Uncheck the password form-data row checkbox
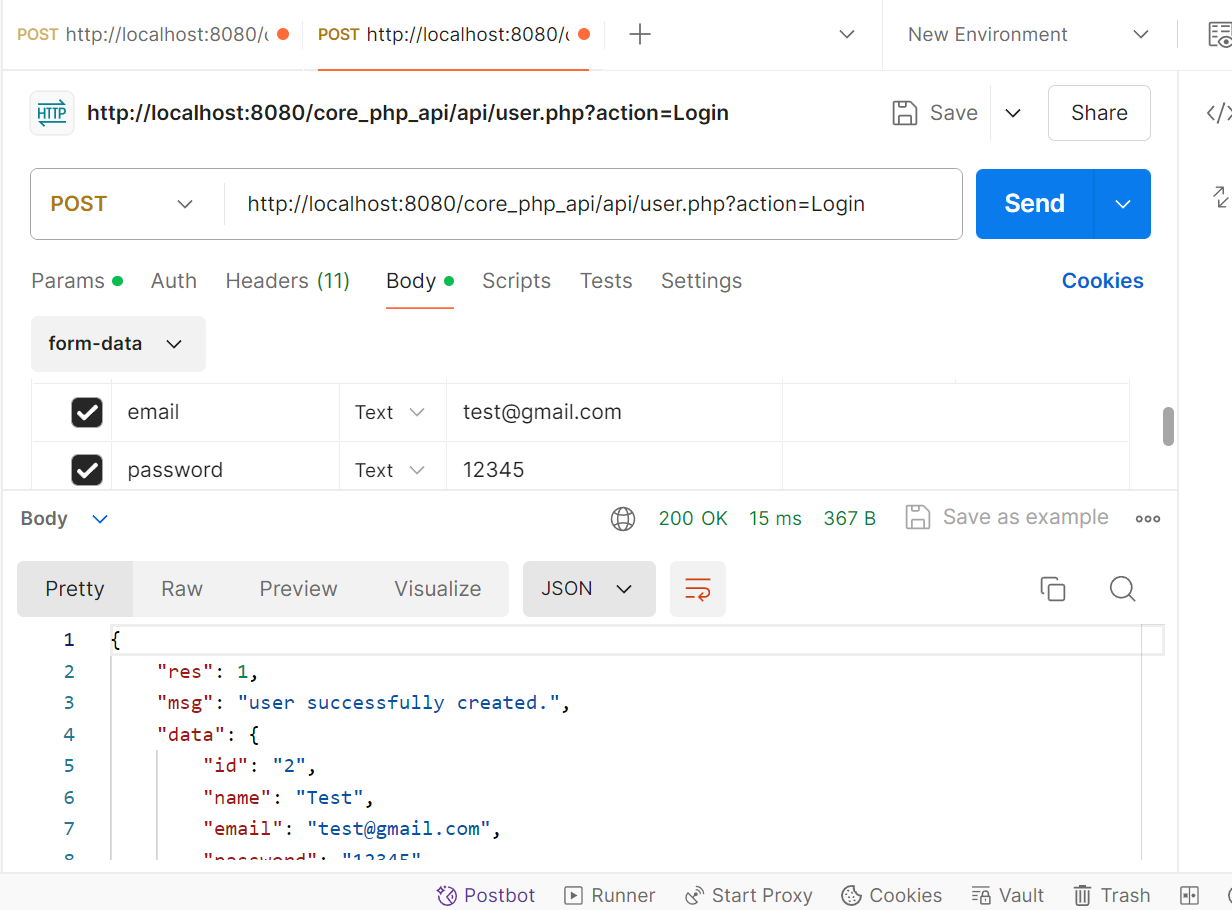Viewport: 1232px width, 910px height. point(87,470)
